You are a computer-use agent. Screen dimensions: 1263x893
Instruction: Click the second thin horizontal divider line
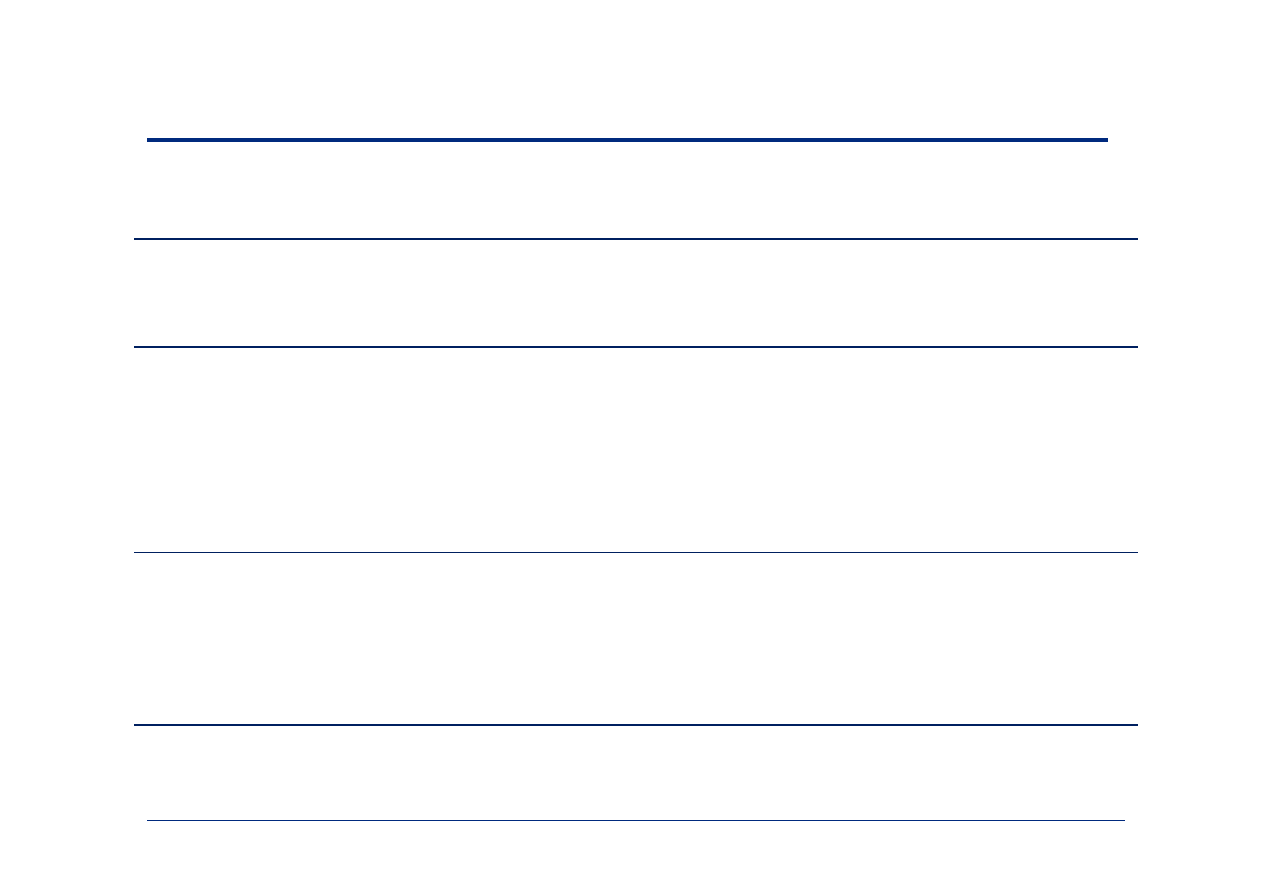pyautogui.click(x=636, y=347)
